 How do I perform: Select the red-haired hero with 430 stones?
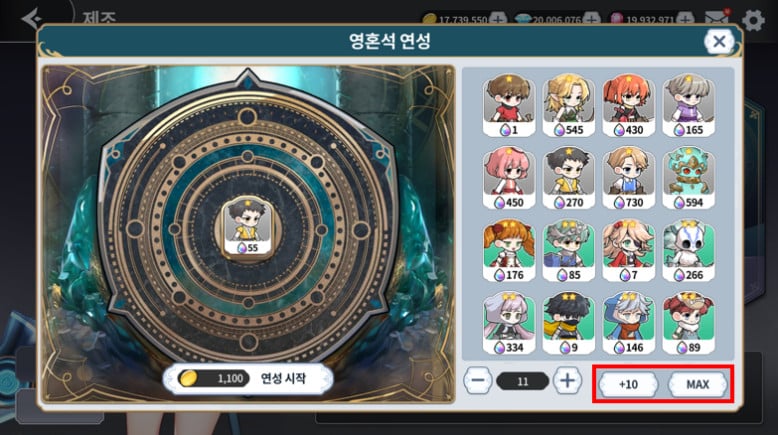(x=628, y=105)
